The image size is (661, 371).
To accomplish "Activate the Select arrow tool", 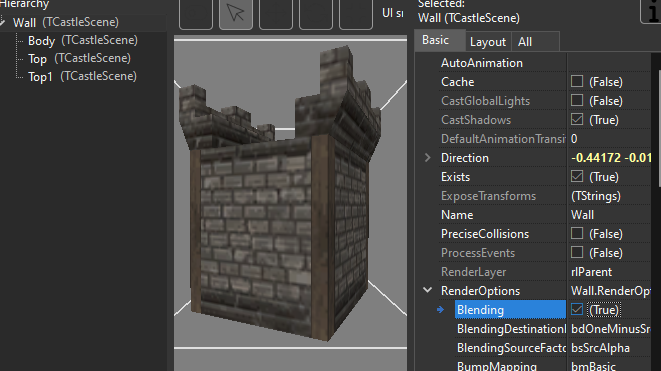I will click(x=236, y=14).
